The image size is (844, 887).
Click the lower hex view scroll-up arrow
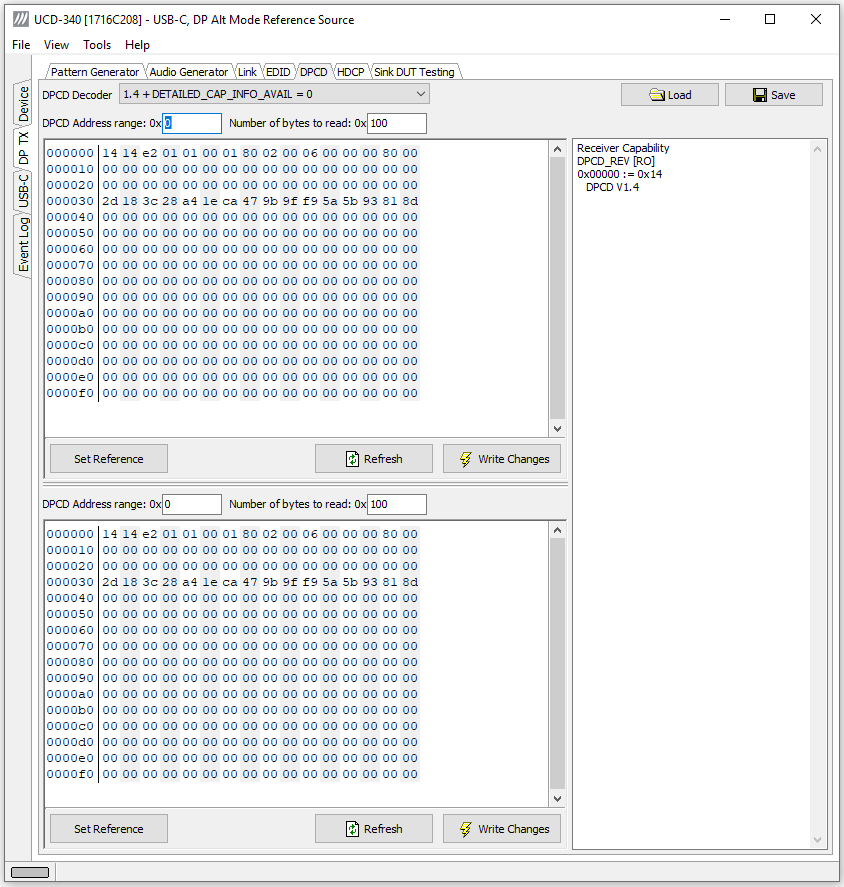[x=557, y=530]
